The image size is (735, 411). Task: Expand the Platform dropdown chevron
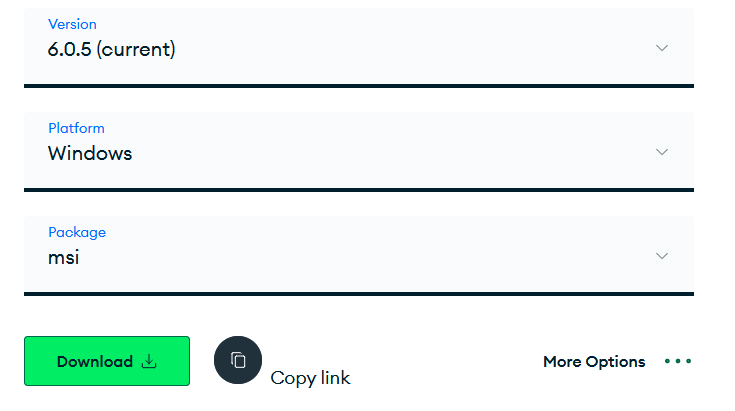(661, 152)
